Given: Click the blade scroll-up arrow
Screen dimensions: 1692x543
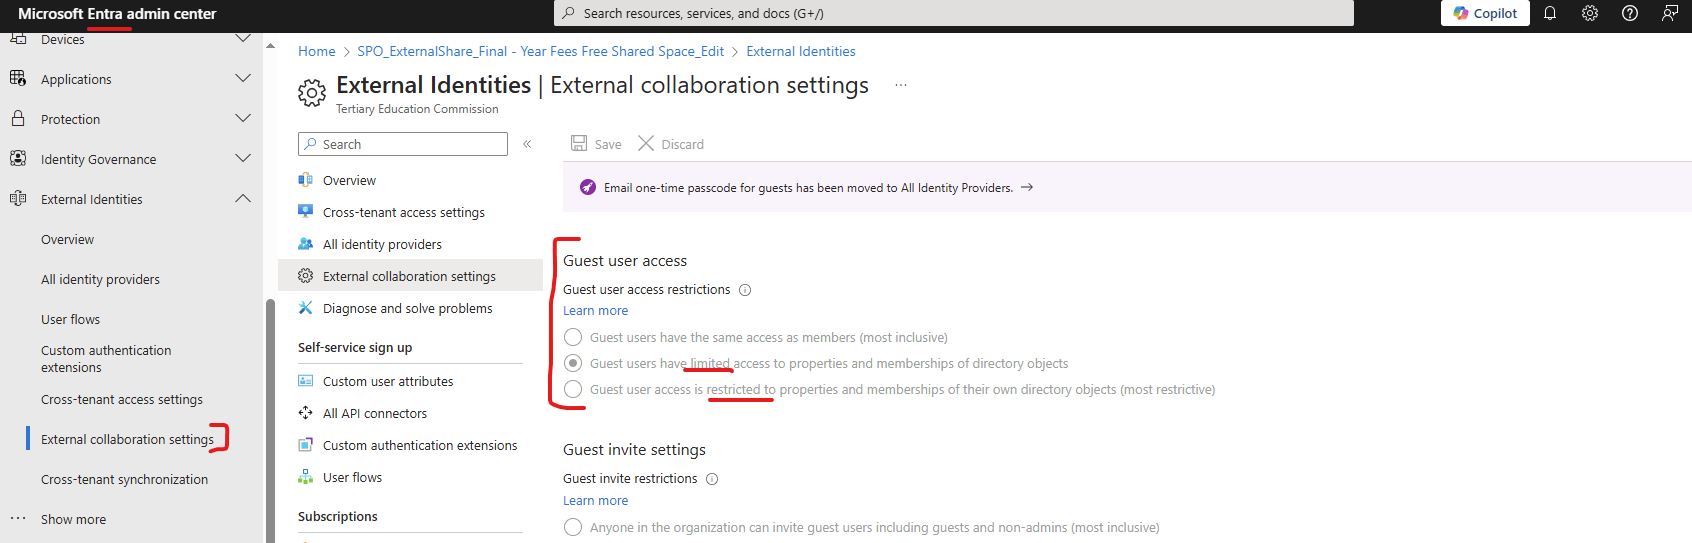Looking at the screenshot, I should [270, 46].
